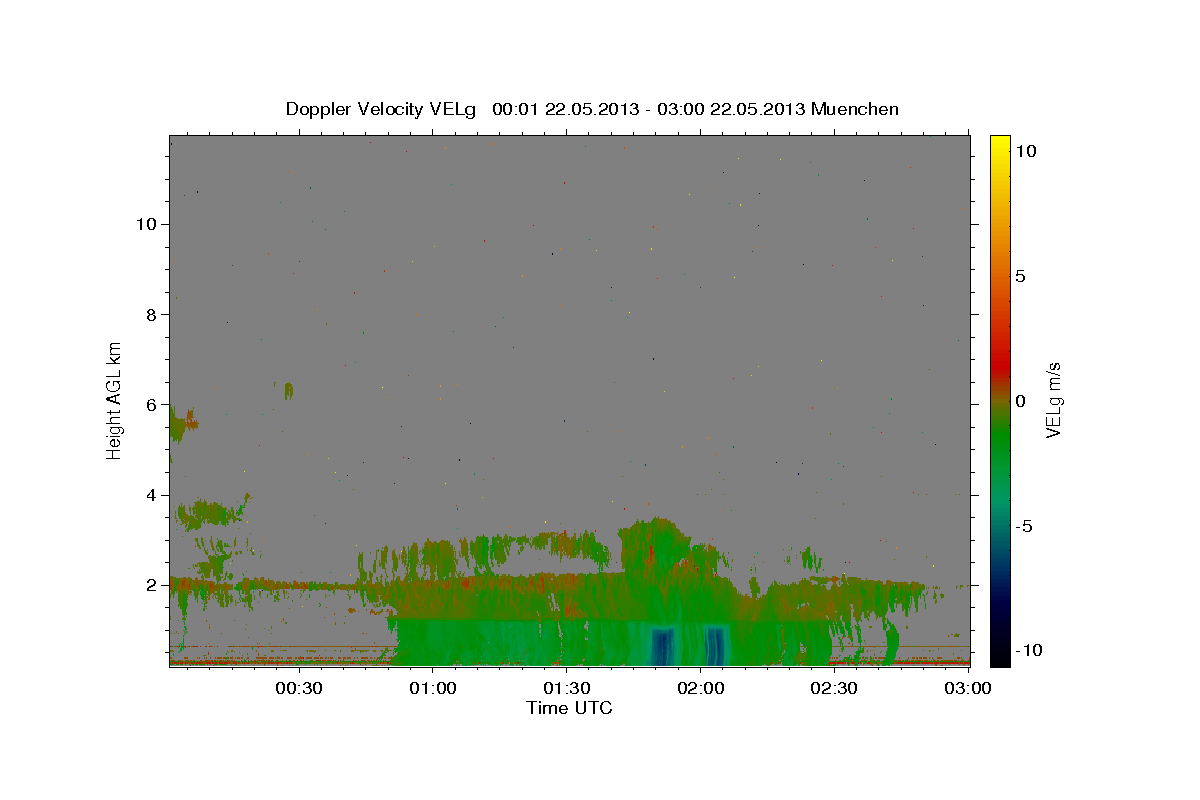Click the dark blue downdraft column after 02:00
The image size is (1200, 800).
click(716, 646)
